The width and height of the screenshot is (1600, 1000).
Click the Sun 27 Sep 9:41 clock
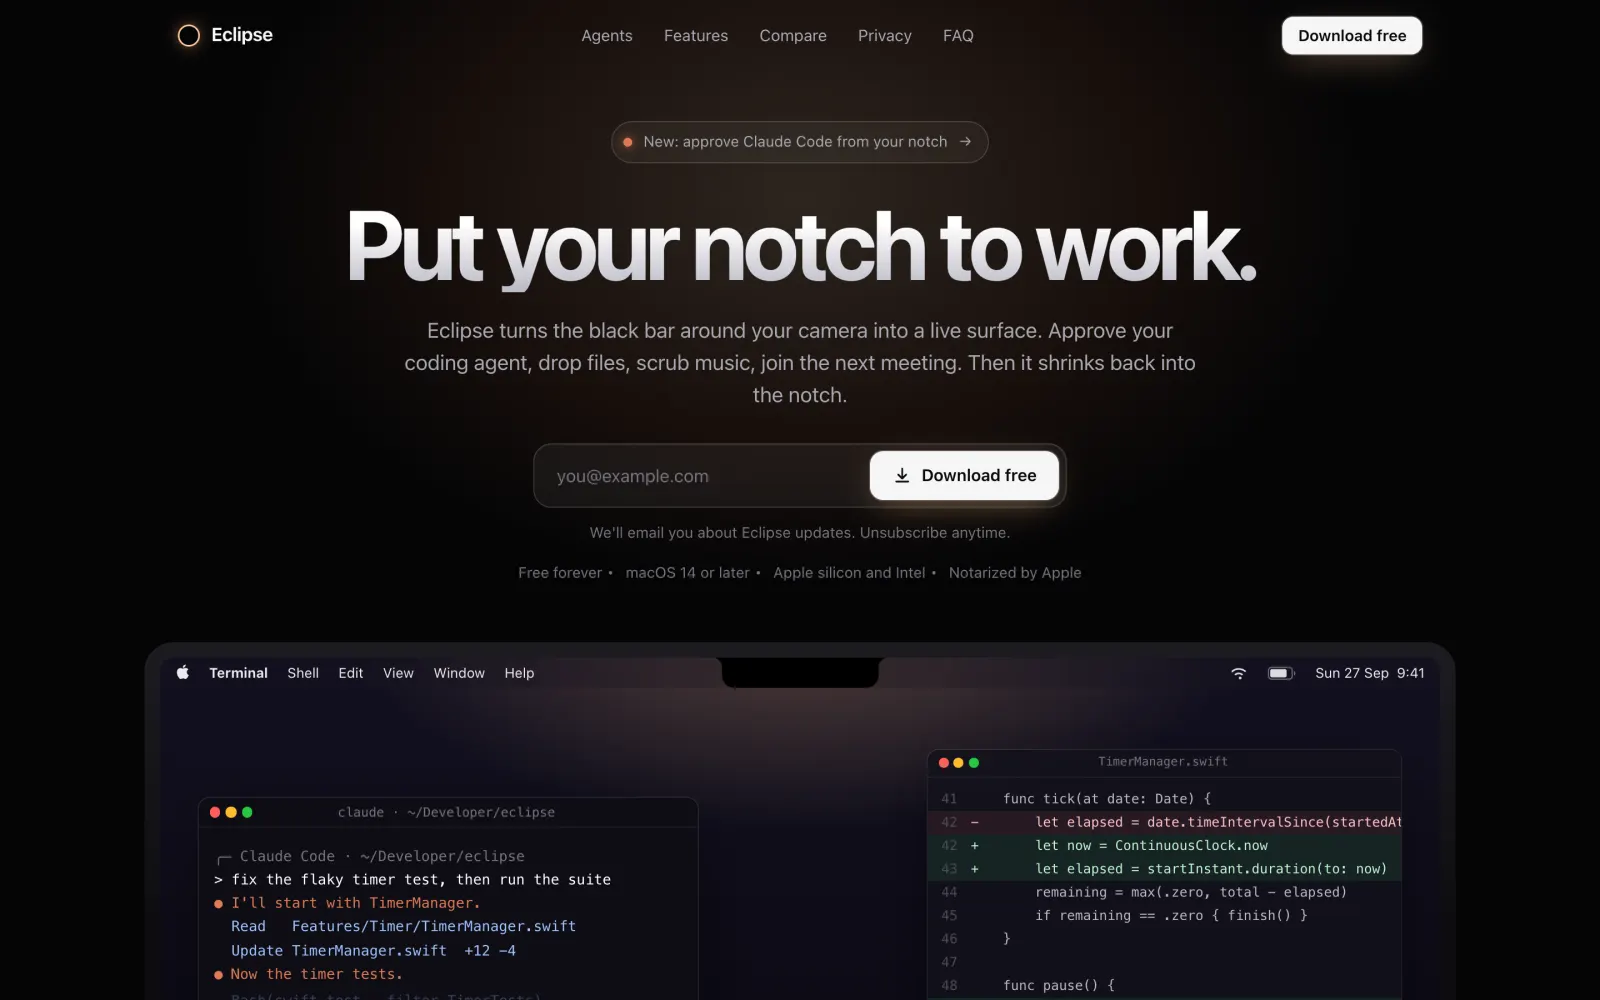1370,673
